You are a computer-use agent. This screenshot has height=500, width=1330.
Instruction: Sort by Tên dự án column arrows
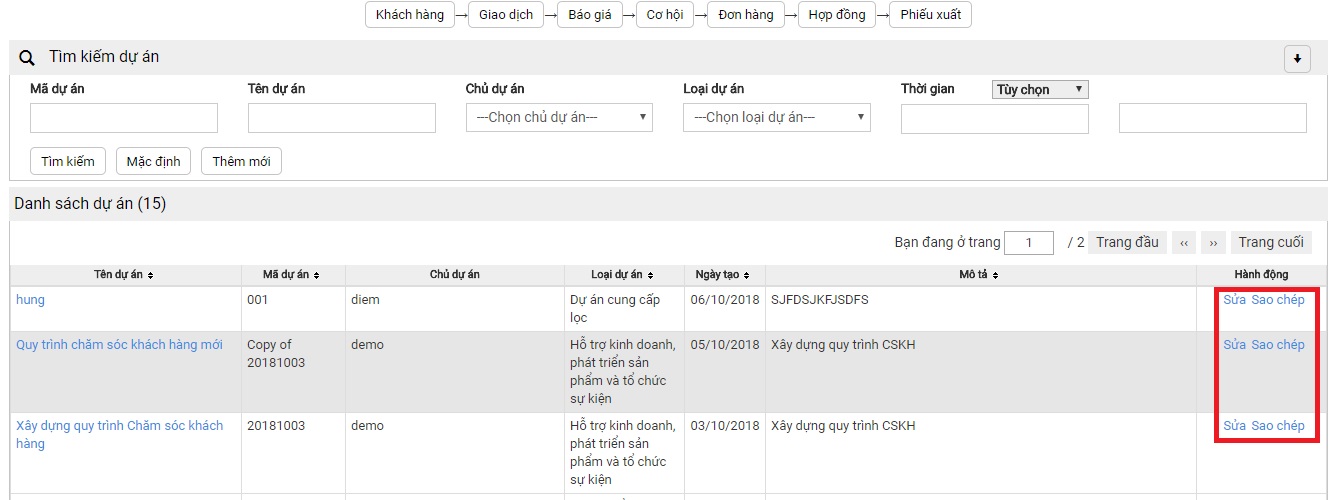[150, 275]
